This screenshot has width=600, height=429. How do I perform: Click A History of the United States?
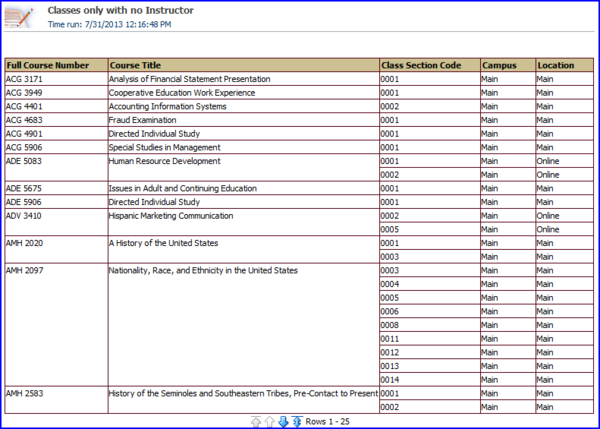163,243
